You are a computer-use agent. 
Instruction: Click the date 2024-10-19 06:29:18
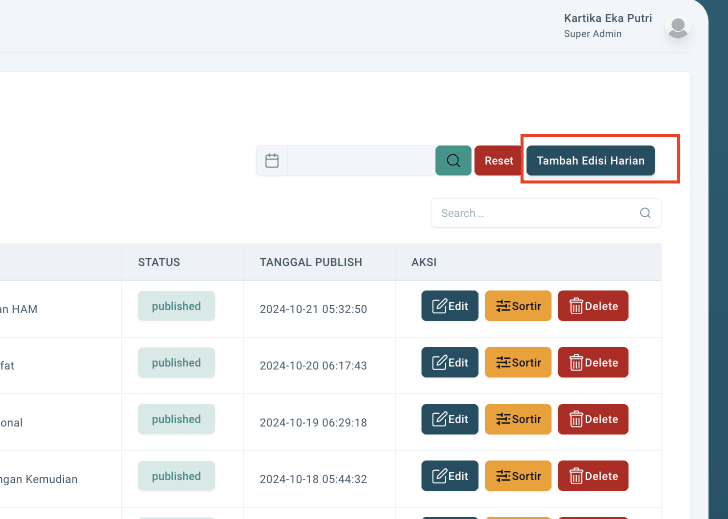click(x=313, y=422)
